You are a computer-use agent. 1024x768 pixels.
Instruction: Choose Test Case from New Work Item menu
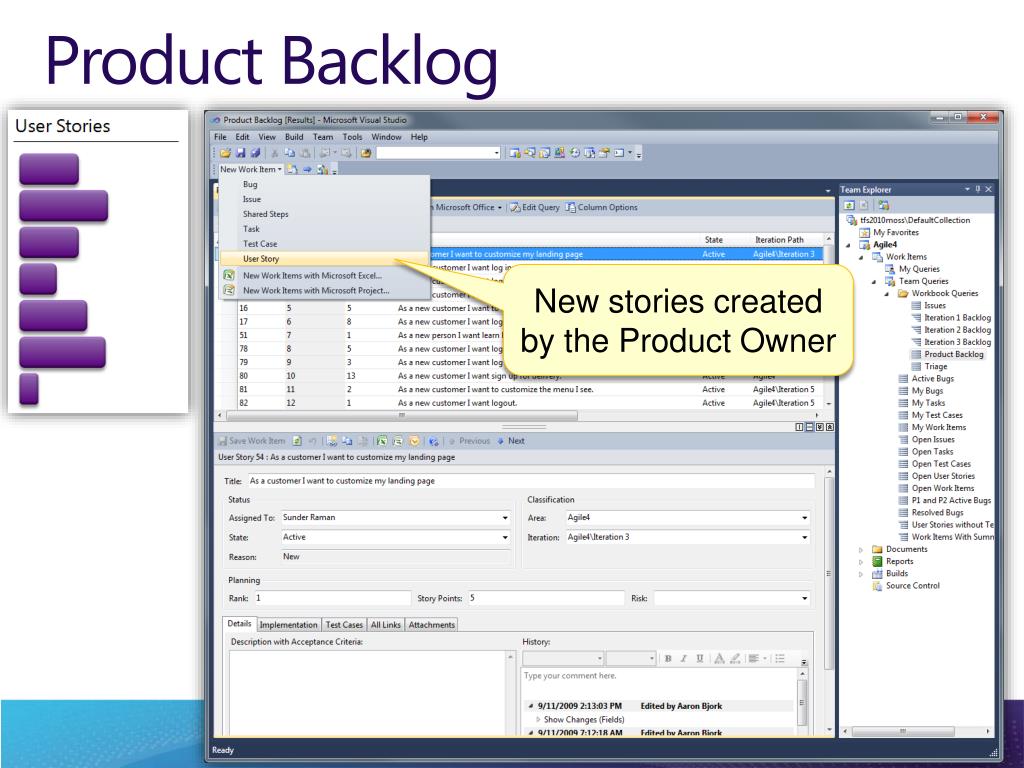coord(325,244)
